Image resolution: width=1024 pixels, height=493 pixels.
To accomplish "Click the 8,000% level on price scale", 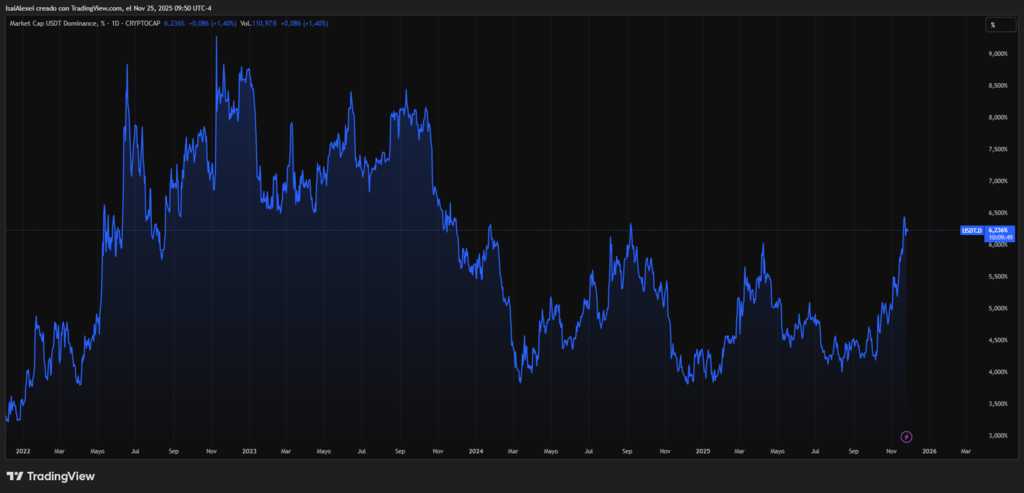I will point(996,117).
